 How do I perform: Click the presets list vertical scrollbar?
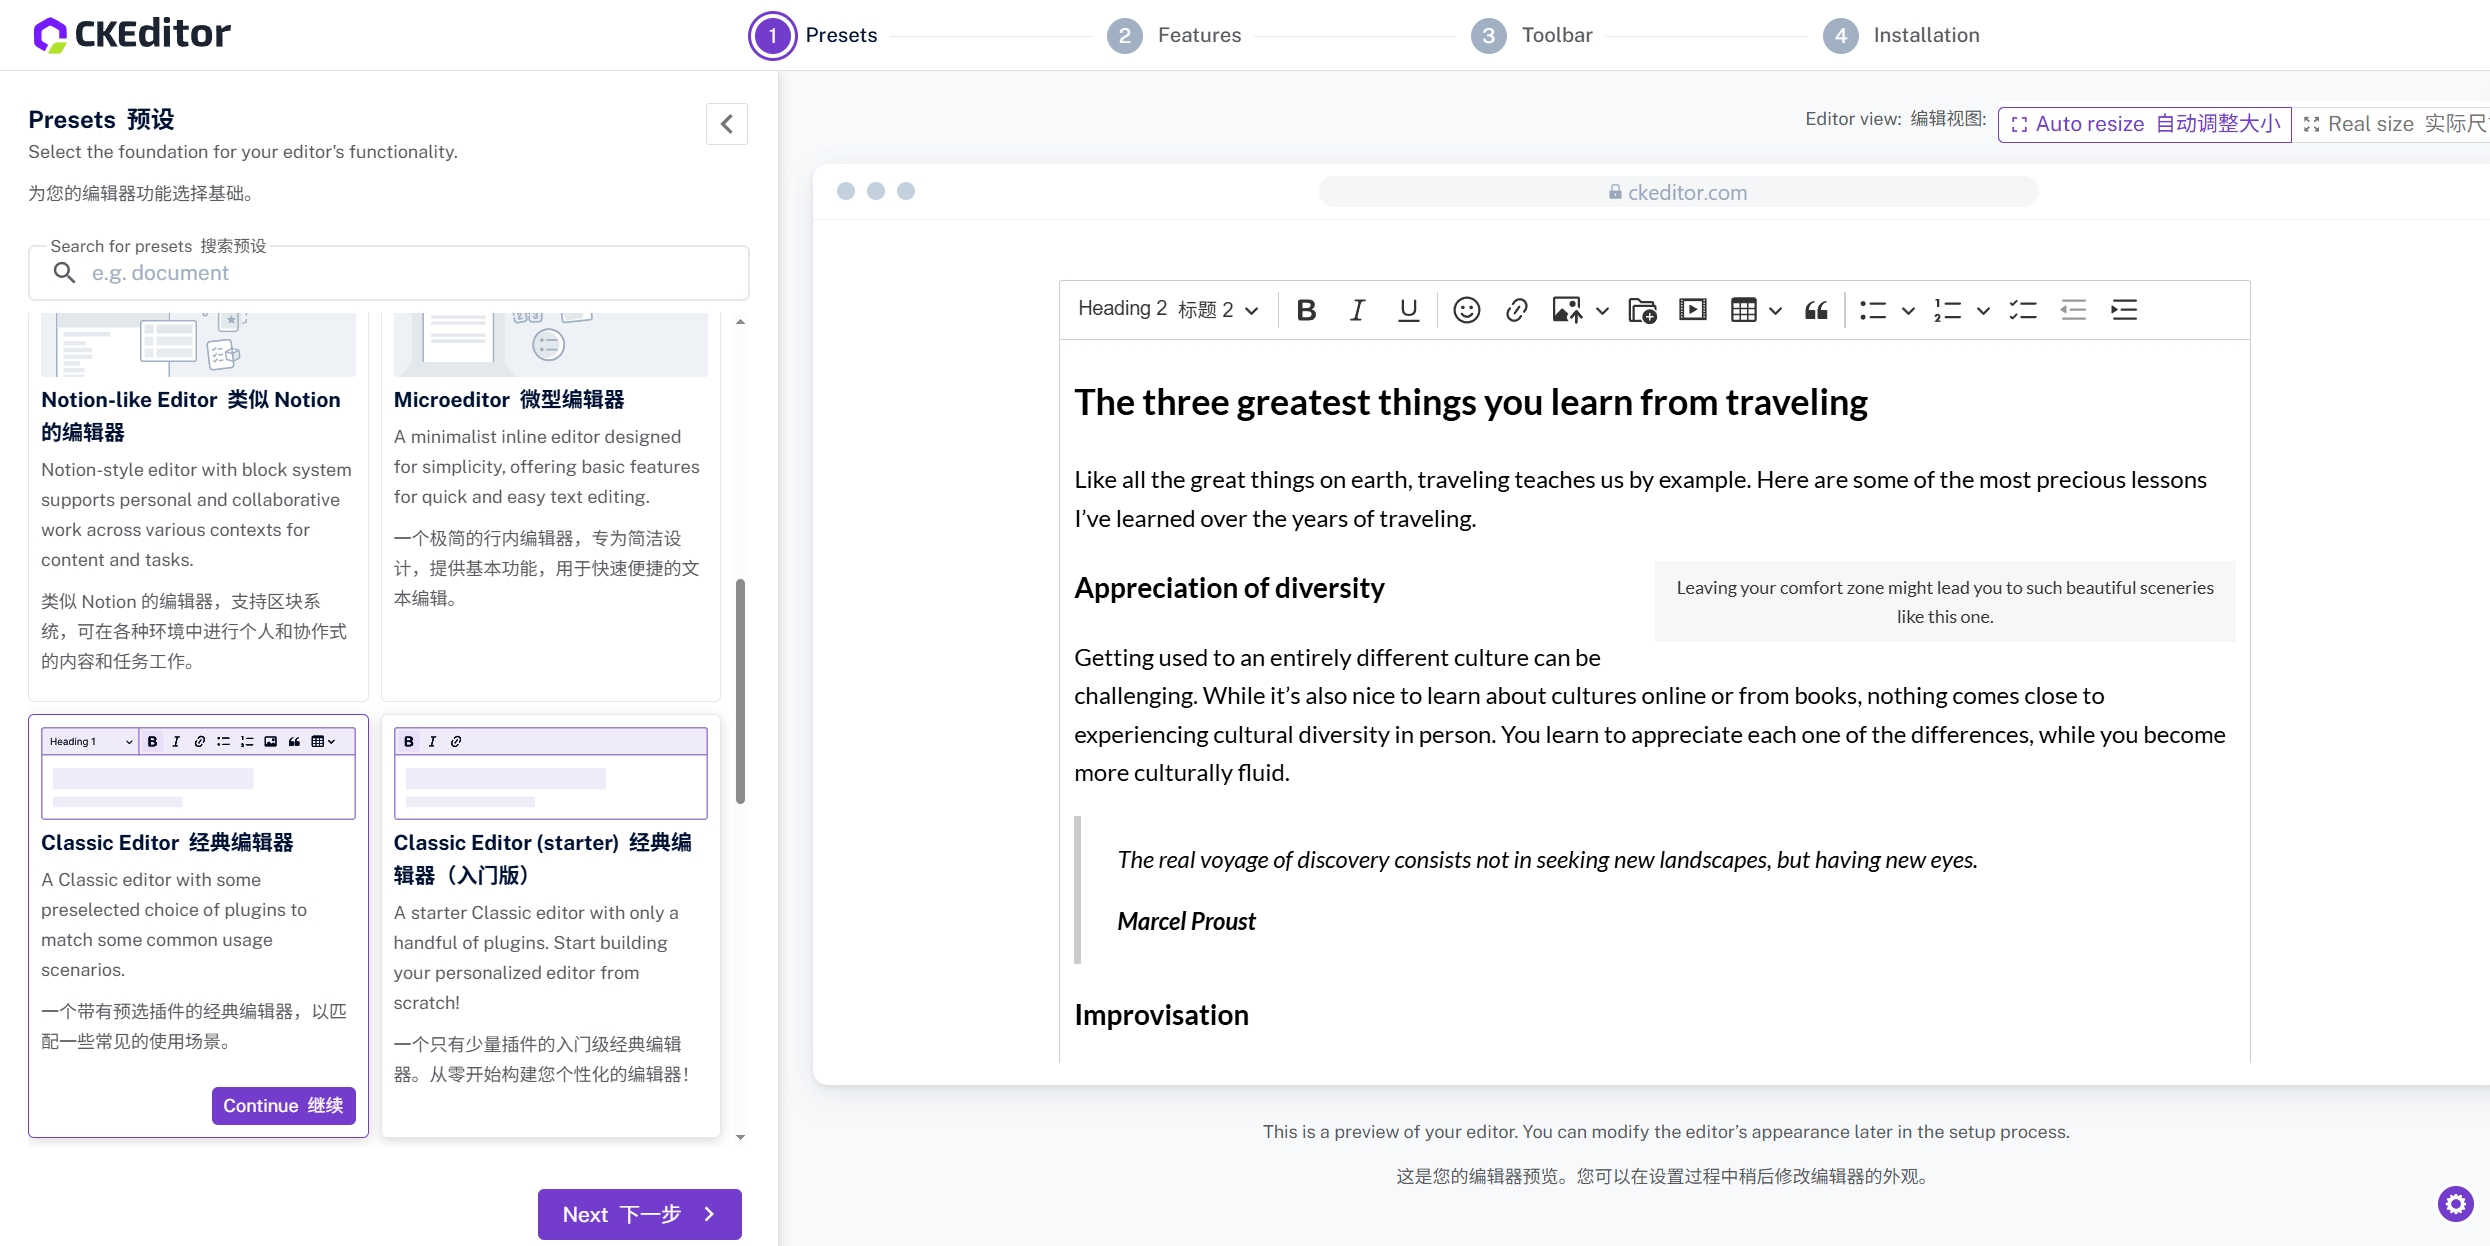click(740, 690)
